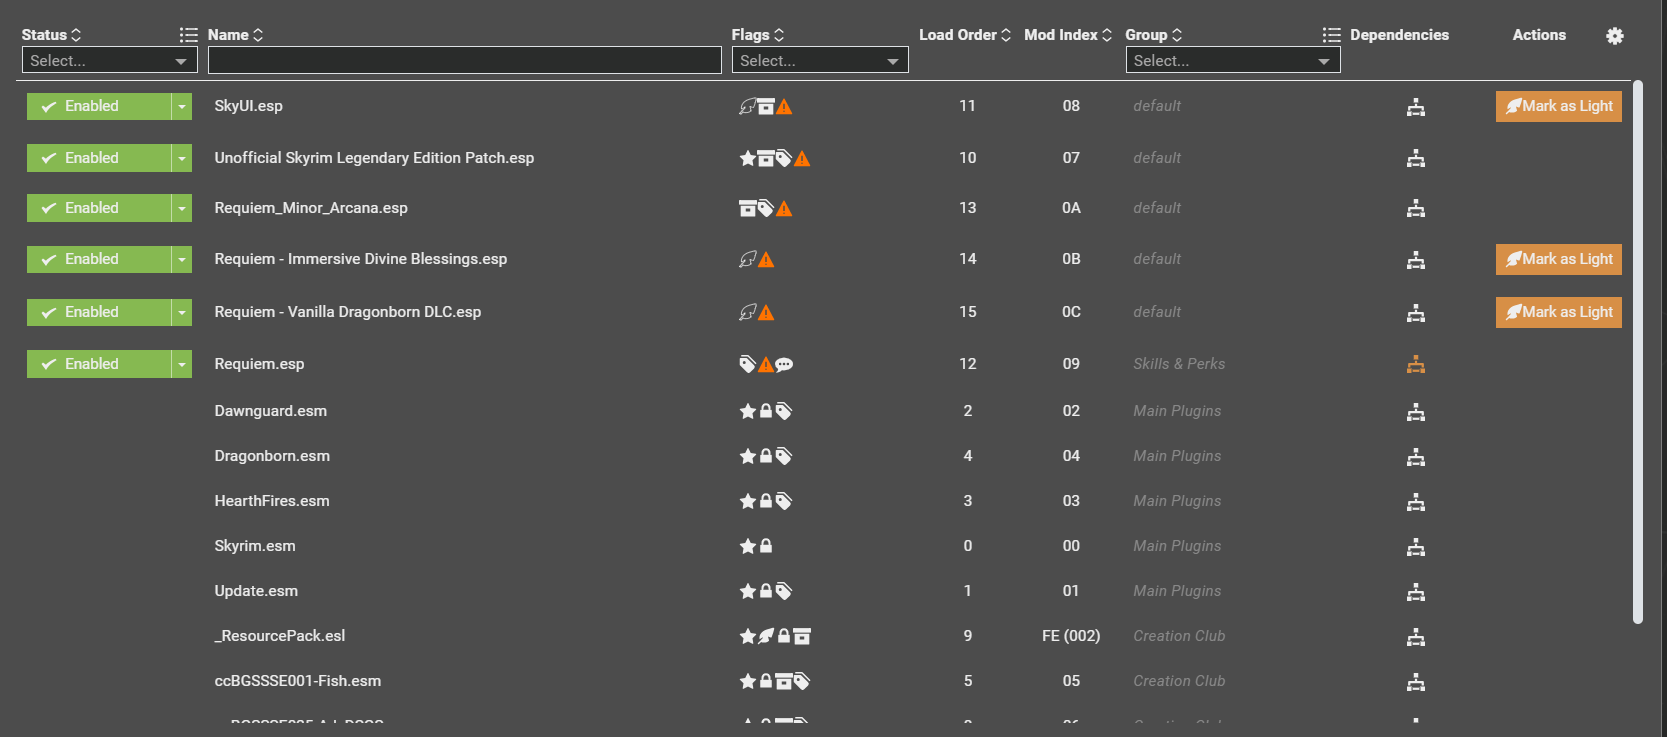Open dependencies icon for SkyUI.esp

click(x=1415, y=107)
